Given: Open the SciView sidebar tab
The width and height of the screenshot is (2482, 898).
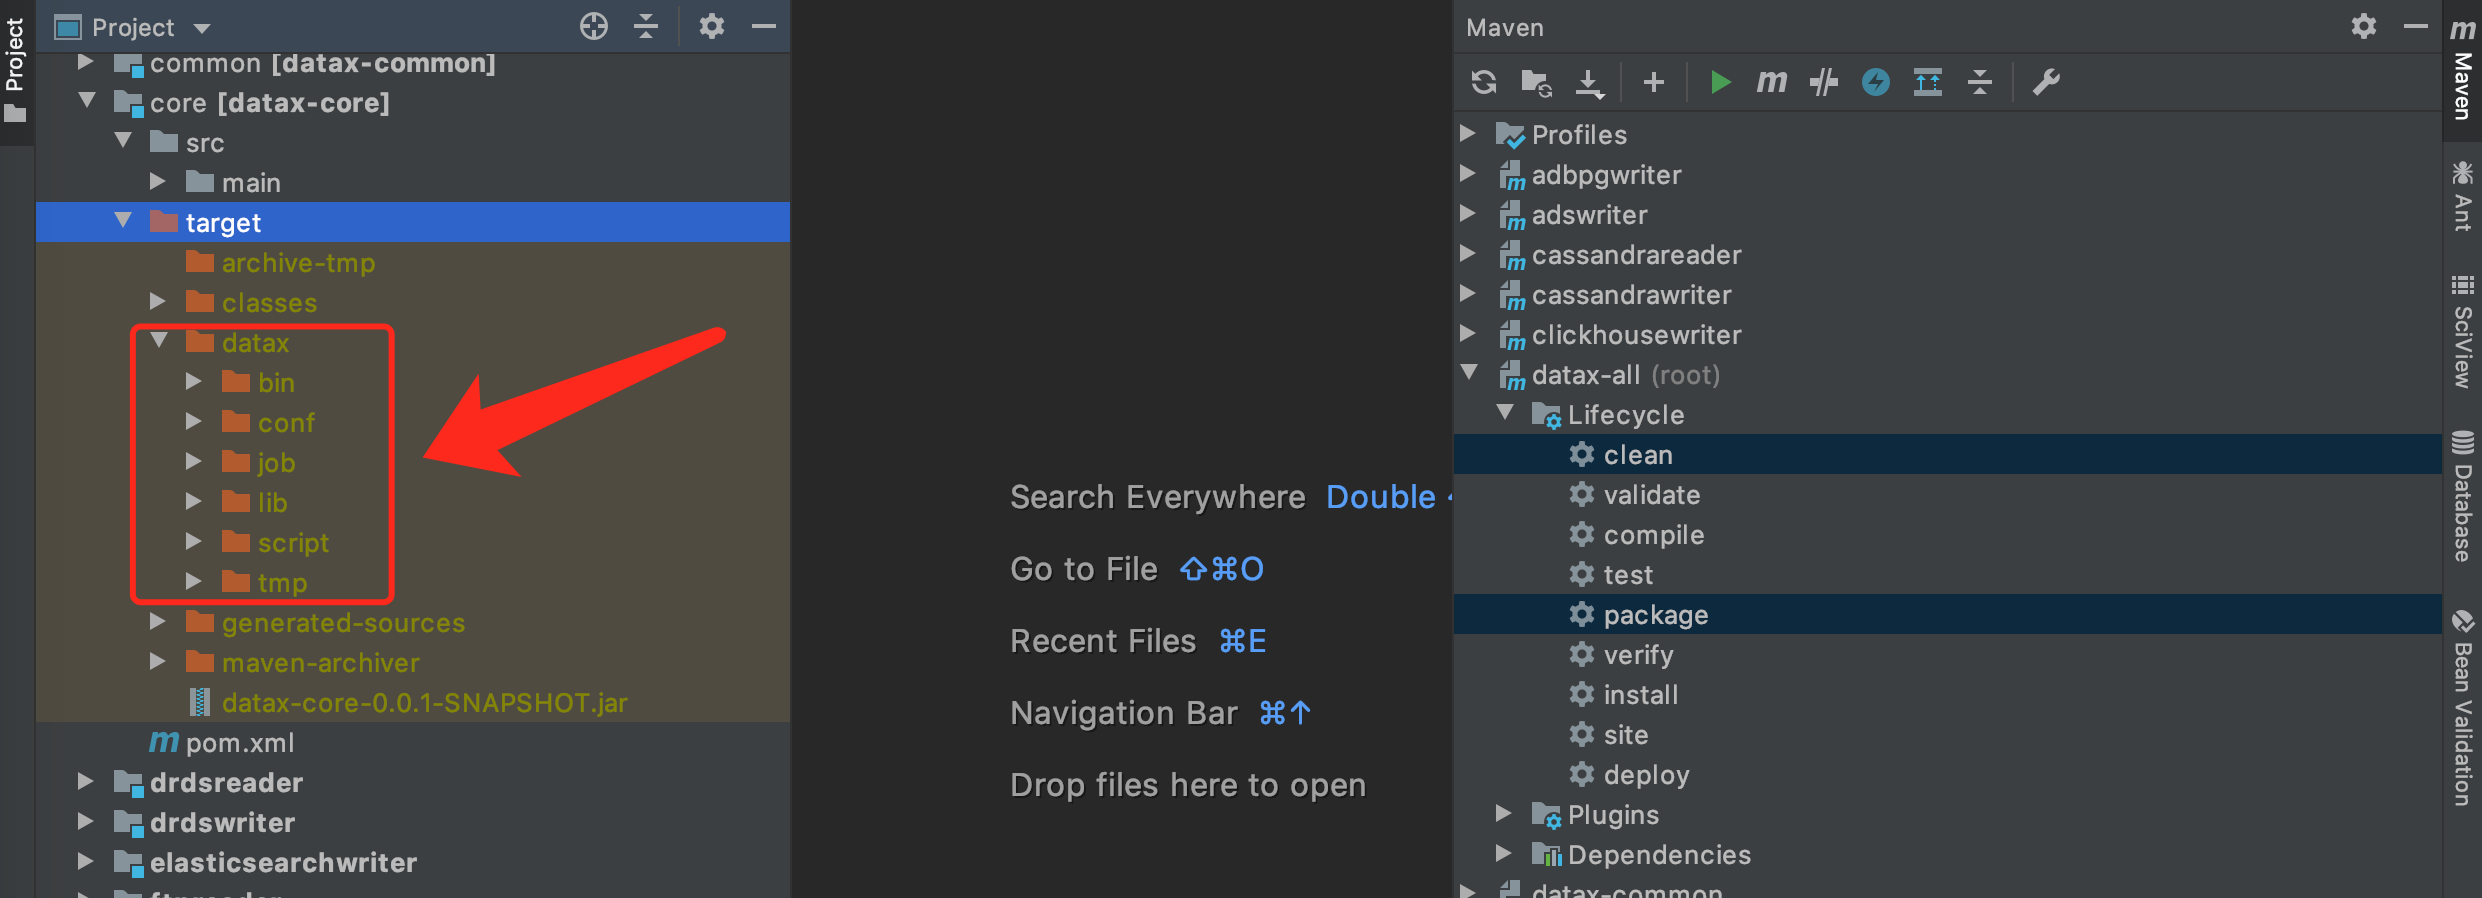Looking at the screenshot, I should [x=2462, y=332].
